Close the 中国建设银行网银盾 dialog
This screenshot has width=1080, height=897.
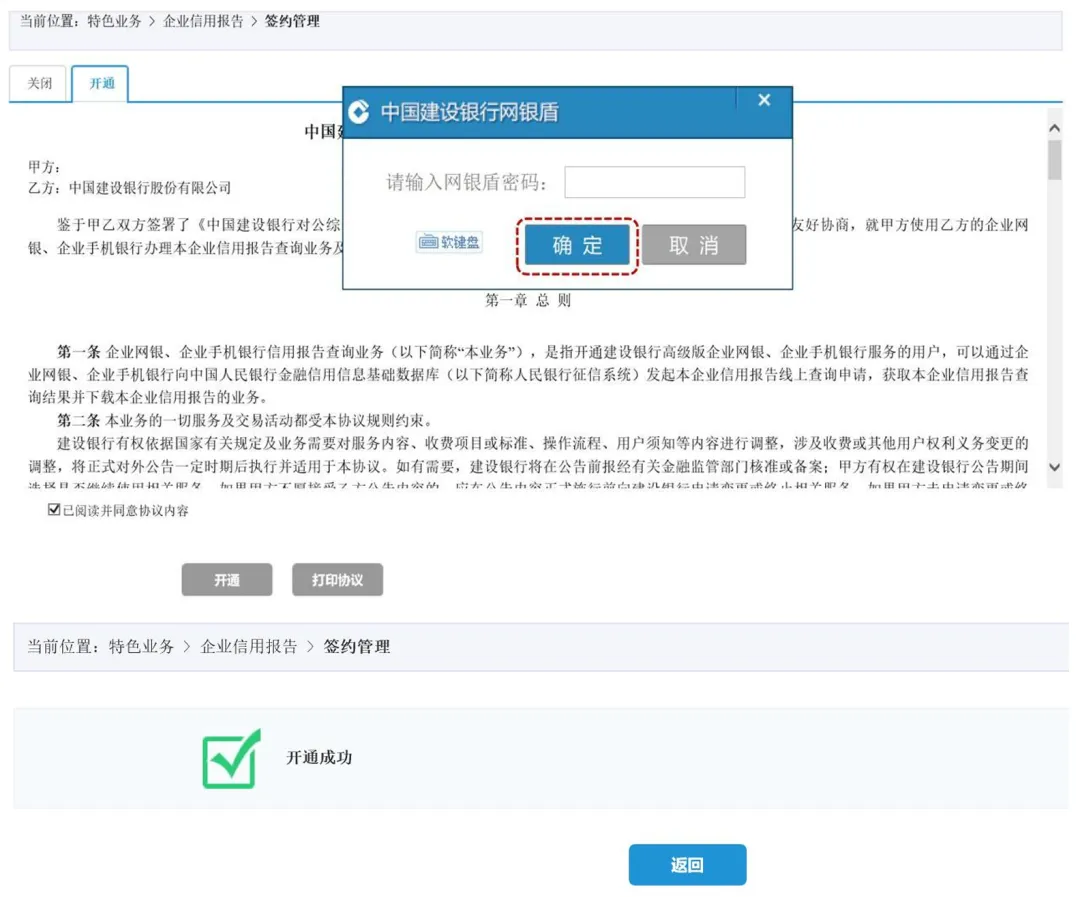(x=764, y=100)
